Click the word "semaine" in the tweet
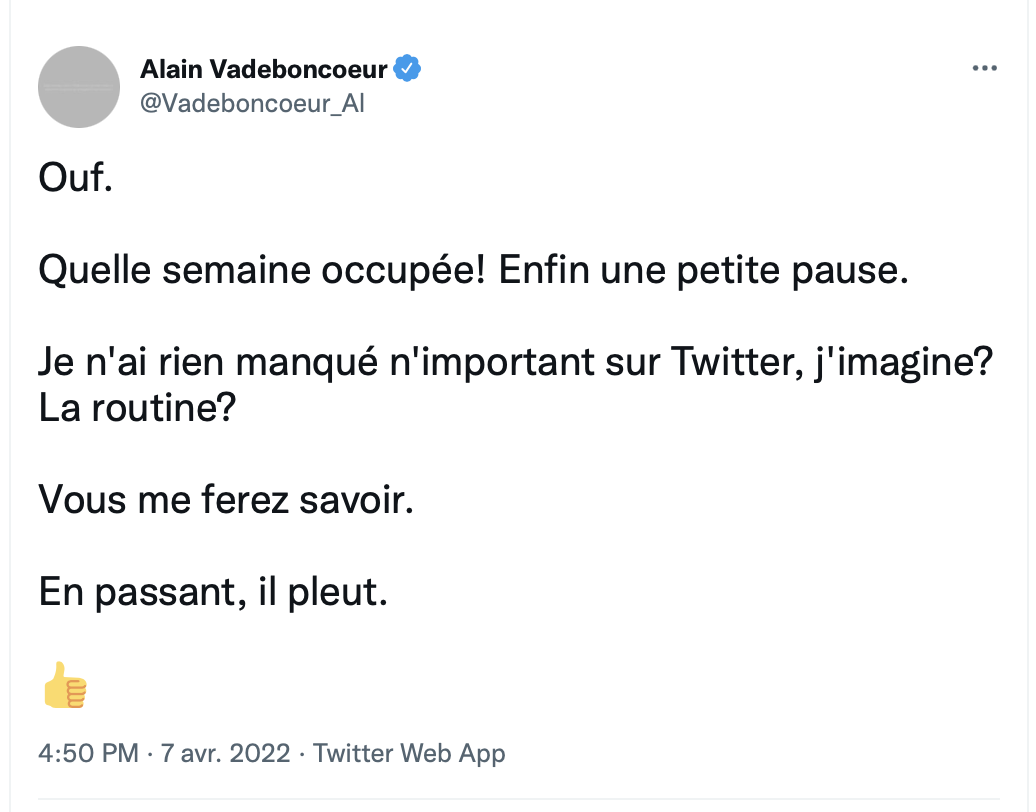 [237, 270]
